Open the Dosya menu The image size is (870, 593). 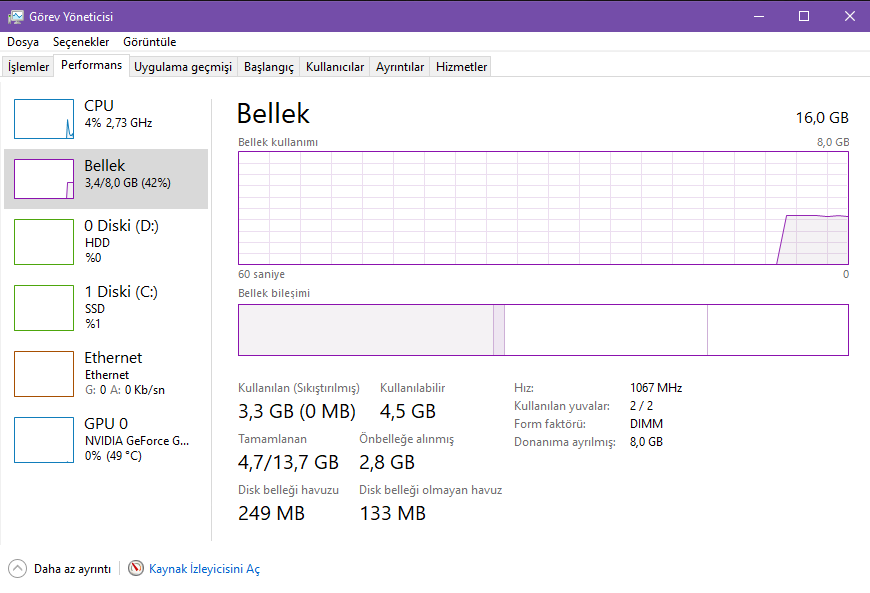click(23, 42)
